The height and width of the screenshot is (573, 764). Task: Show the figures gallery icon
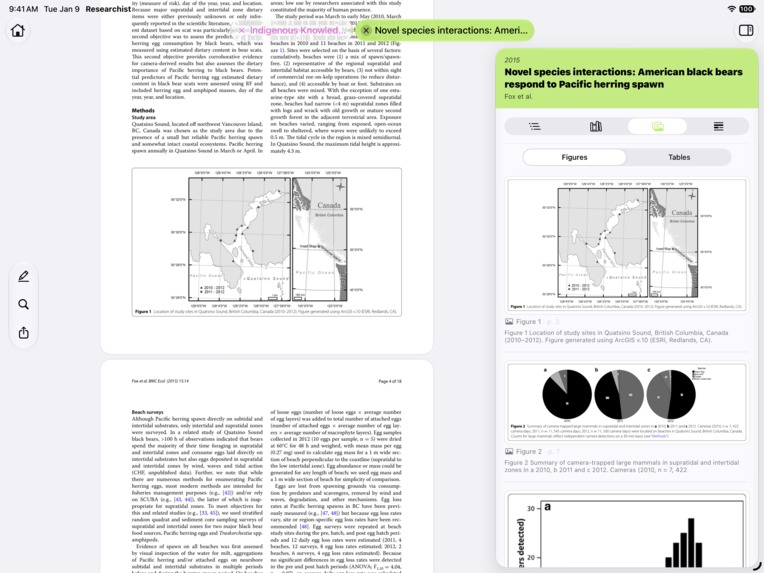657,127
